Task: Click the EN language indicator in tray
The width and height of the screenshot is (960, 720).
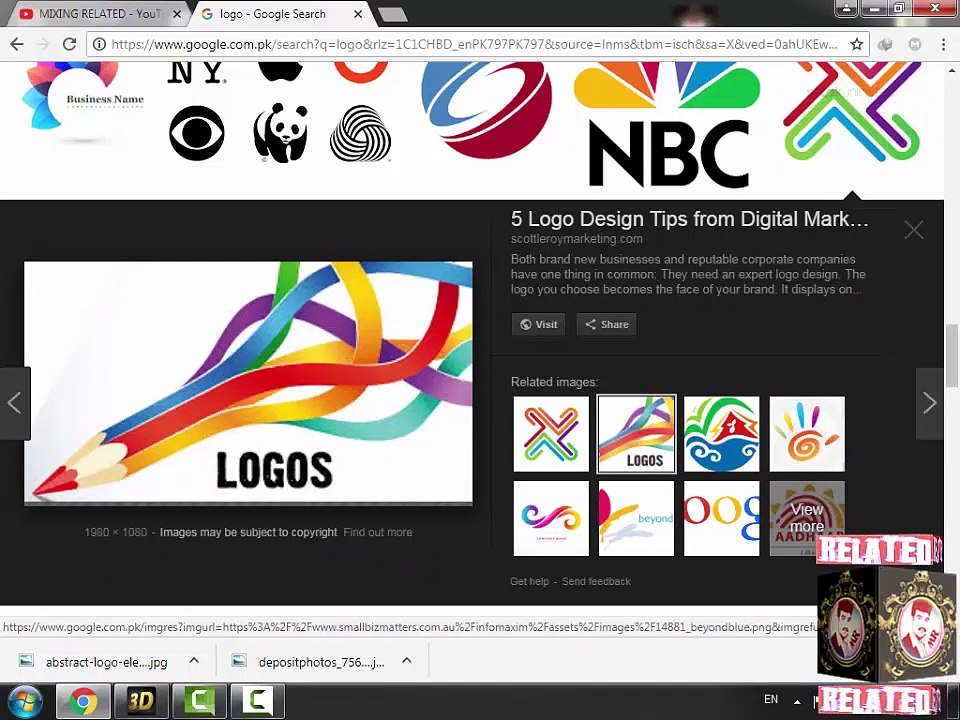Action: click(x=771, y=699)
